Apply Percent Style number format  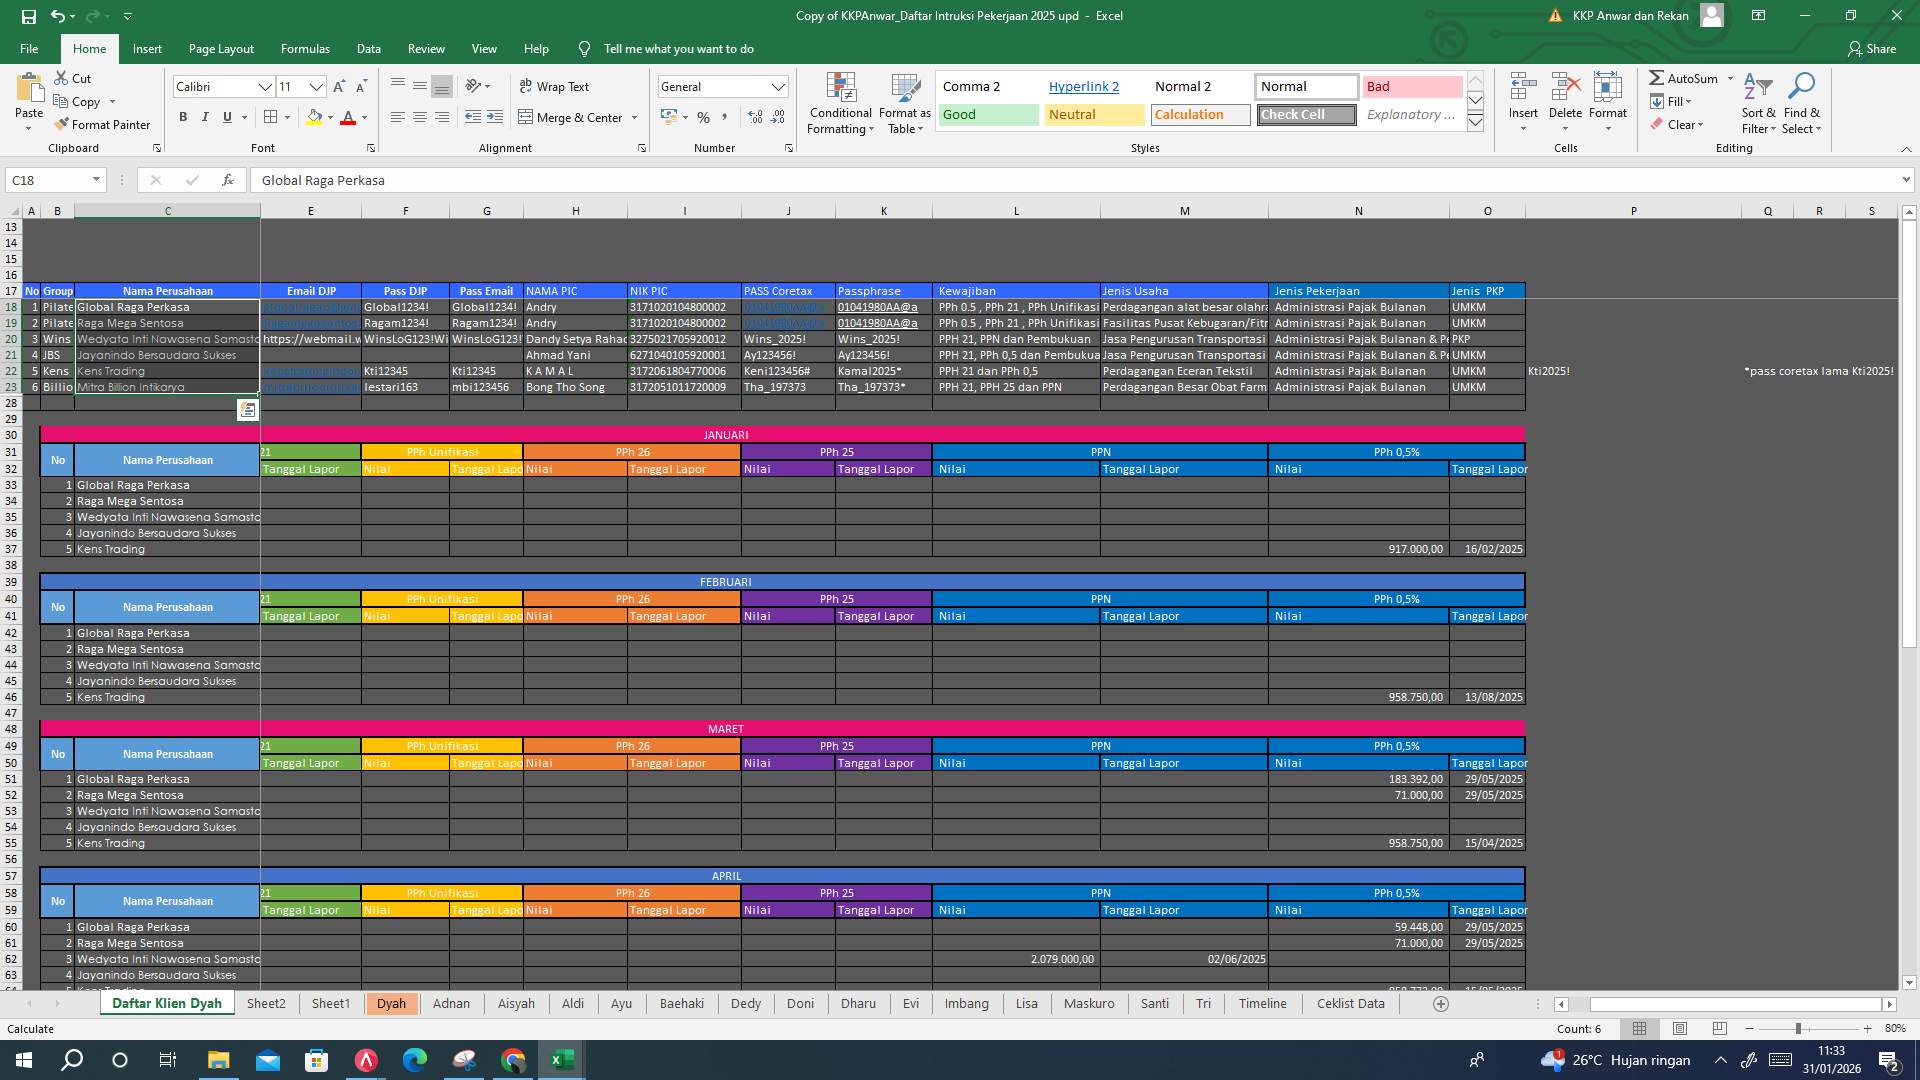pos(704,117)
